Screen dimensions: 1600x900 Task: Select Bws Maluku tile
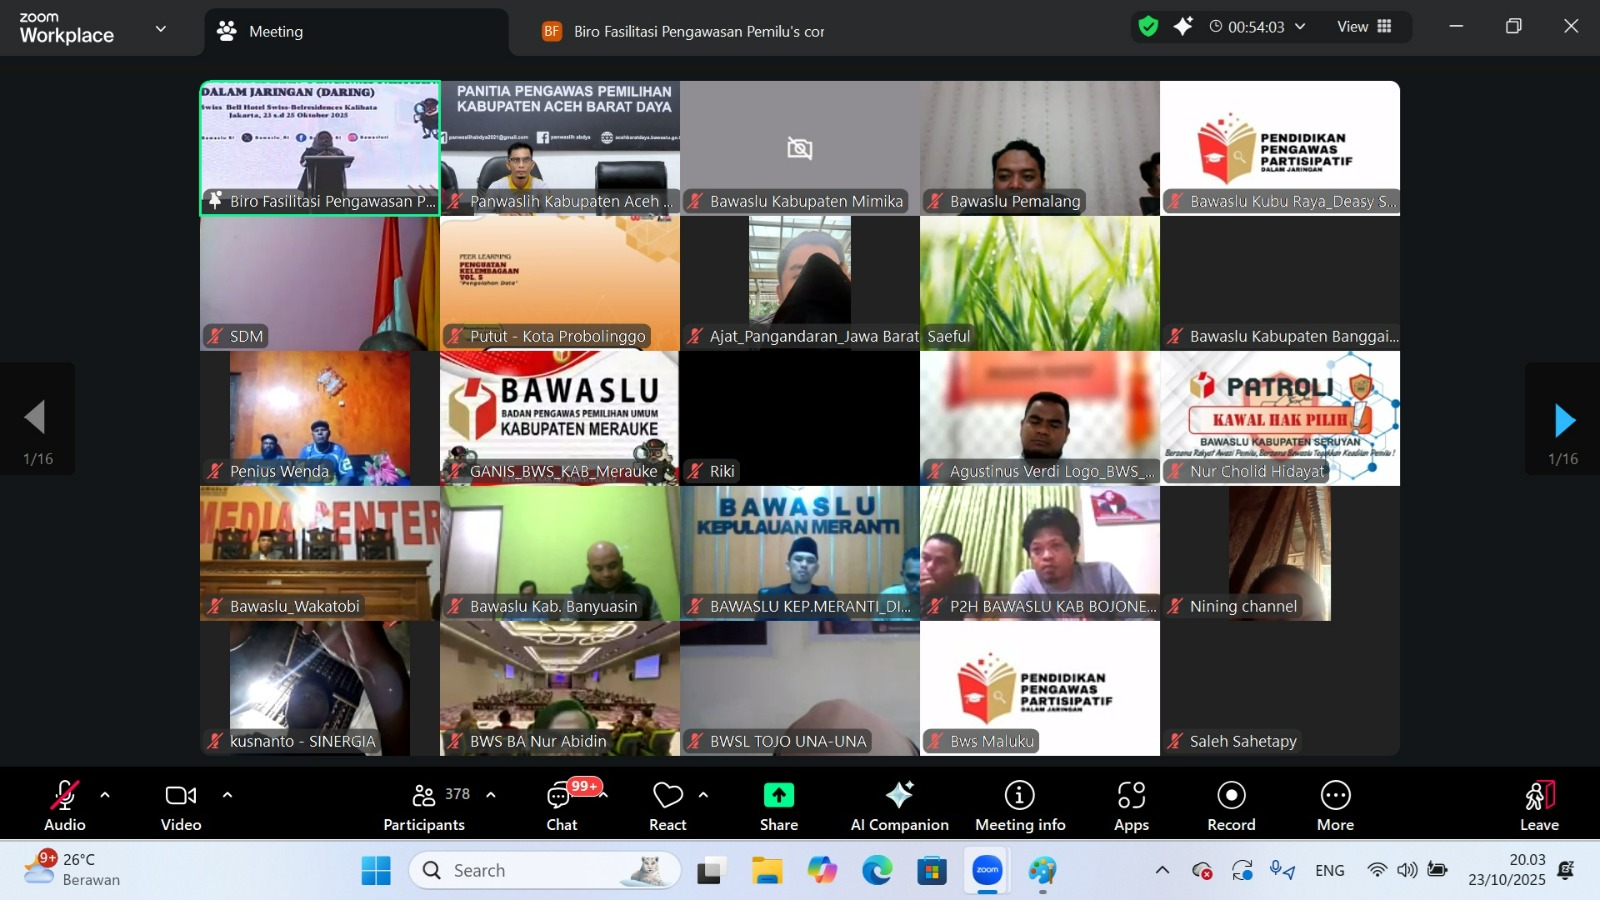(x=1040, y=688)
